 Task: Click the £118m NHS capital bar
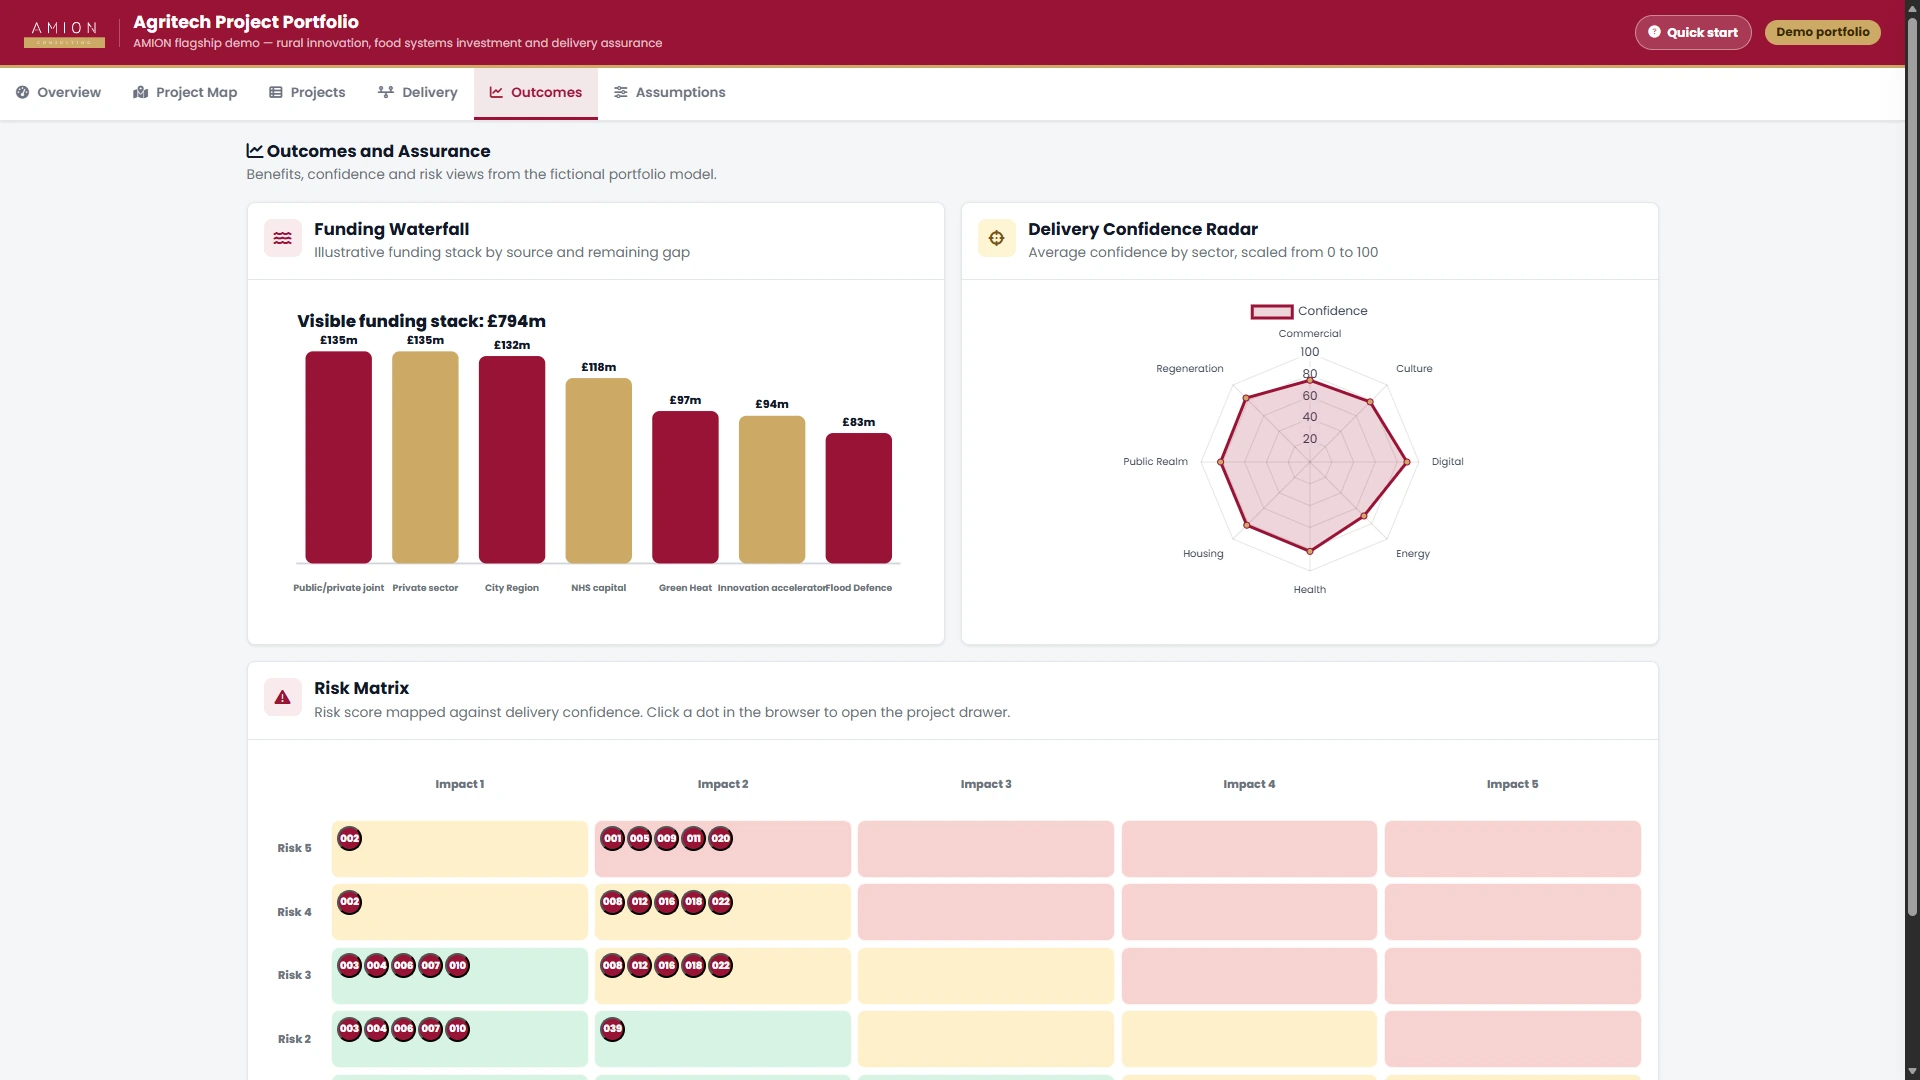(x=598, y=471)
